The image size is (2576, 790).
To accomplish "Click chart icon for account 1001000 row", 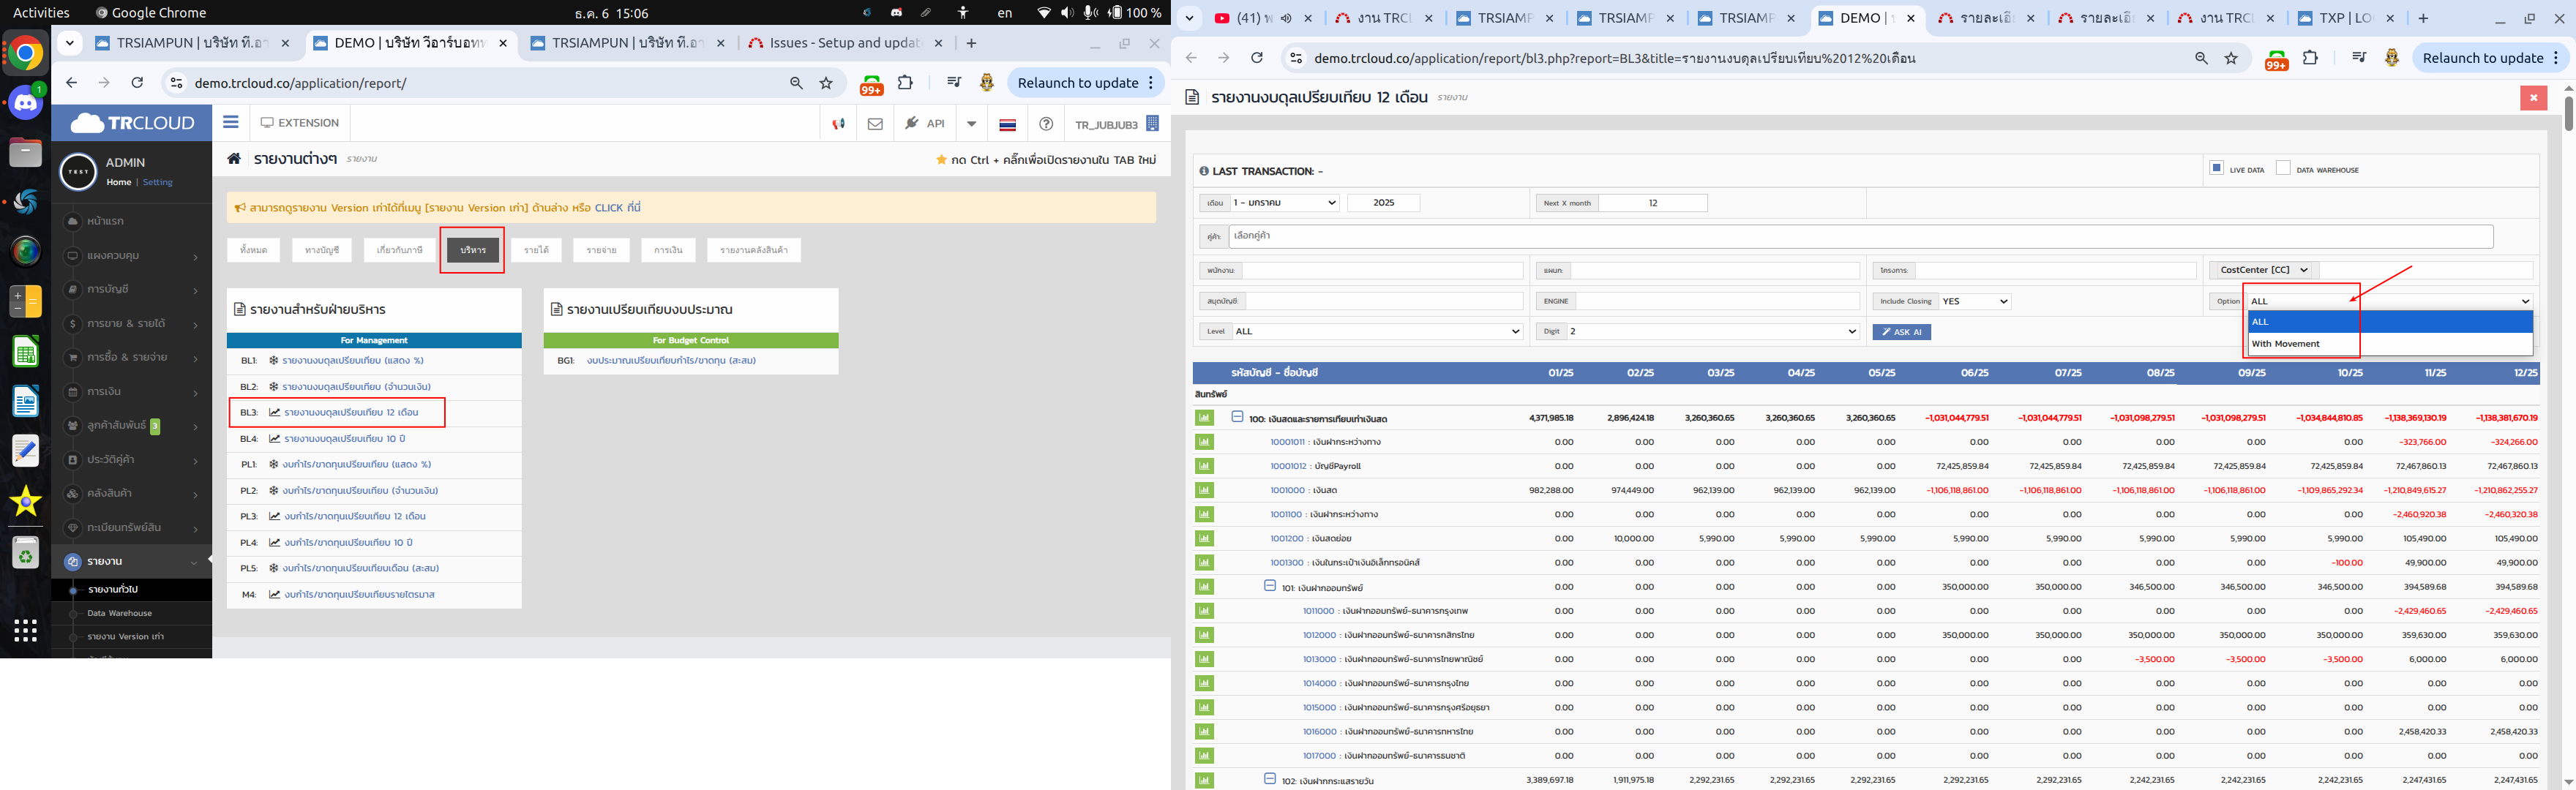I will tap(1204, 490).
